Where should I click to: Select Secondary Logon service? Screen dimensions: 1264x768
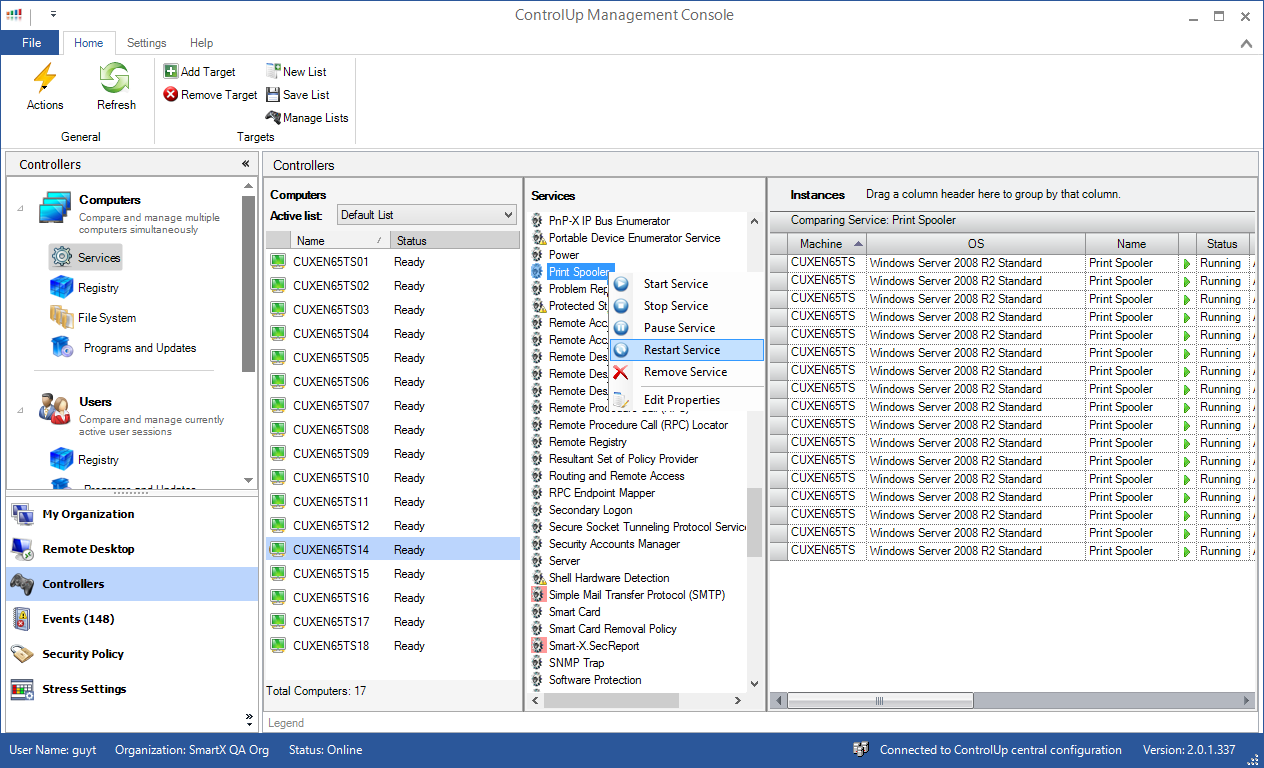591,510
